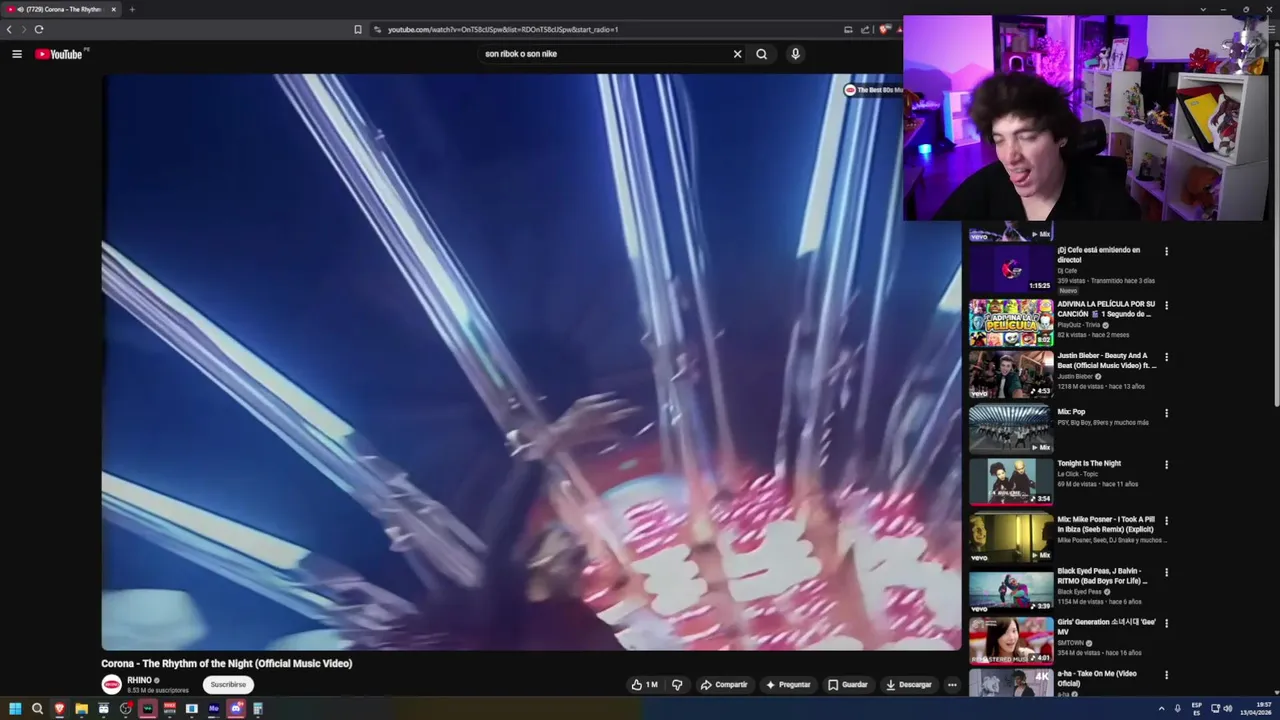Open a new browser tab

pos(132,9)
